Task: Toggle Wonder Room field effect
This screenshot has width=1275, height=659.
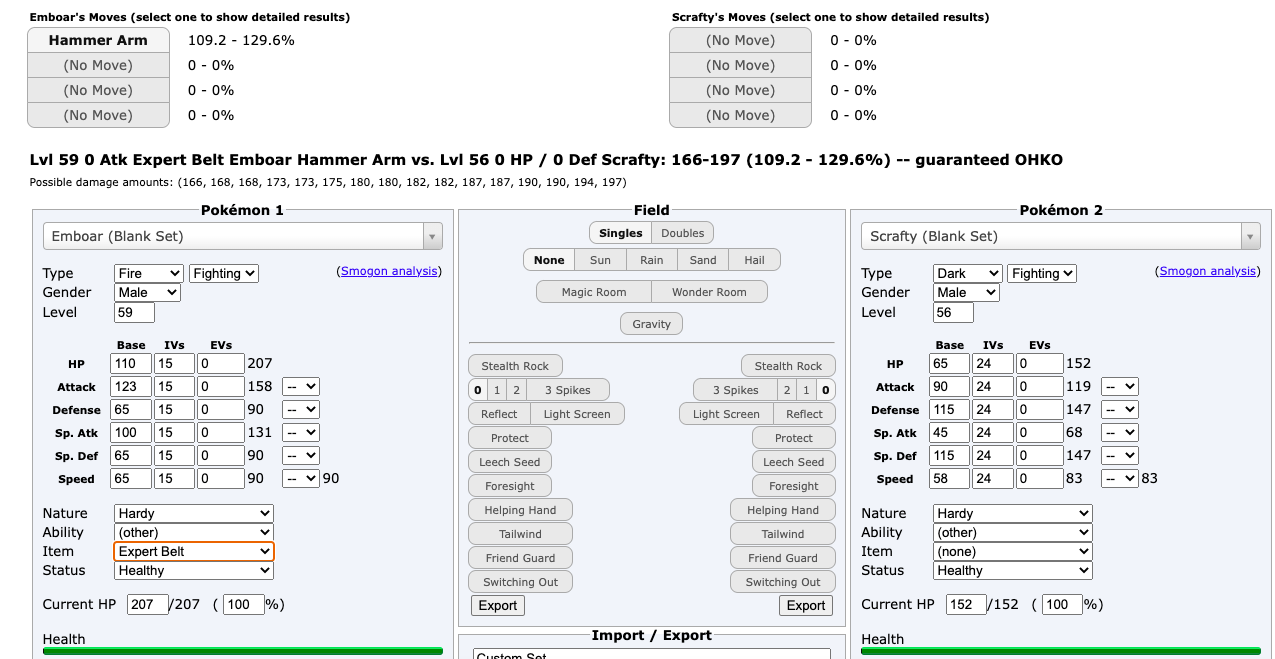Action: [709, 292]
